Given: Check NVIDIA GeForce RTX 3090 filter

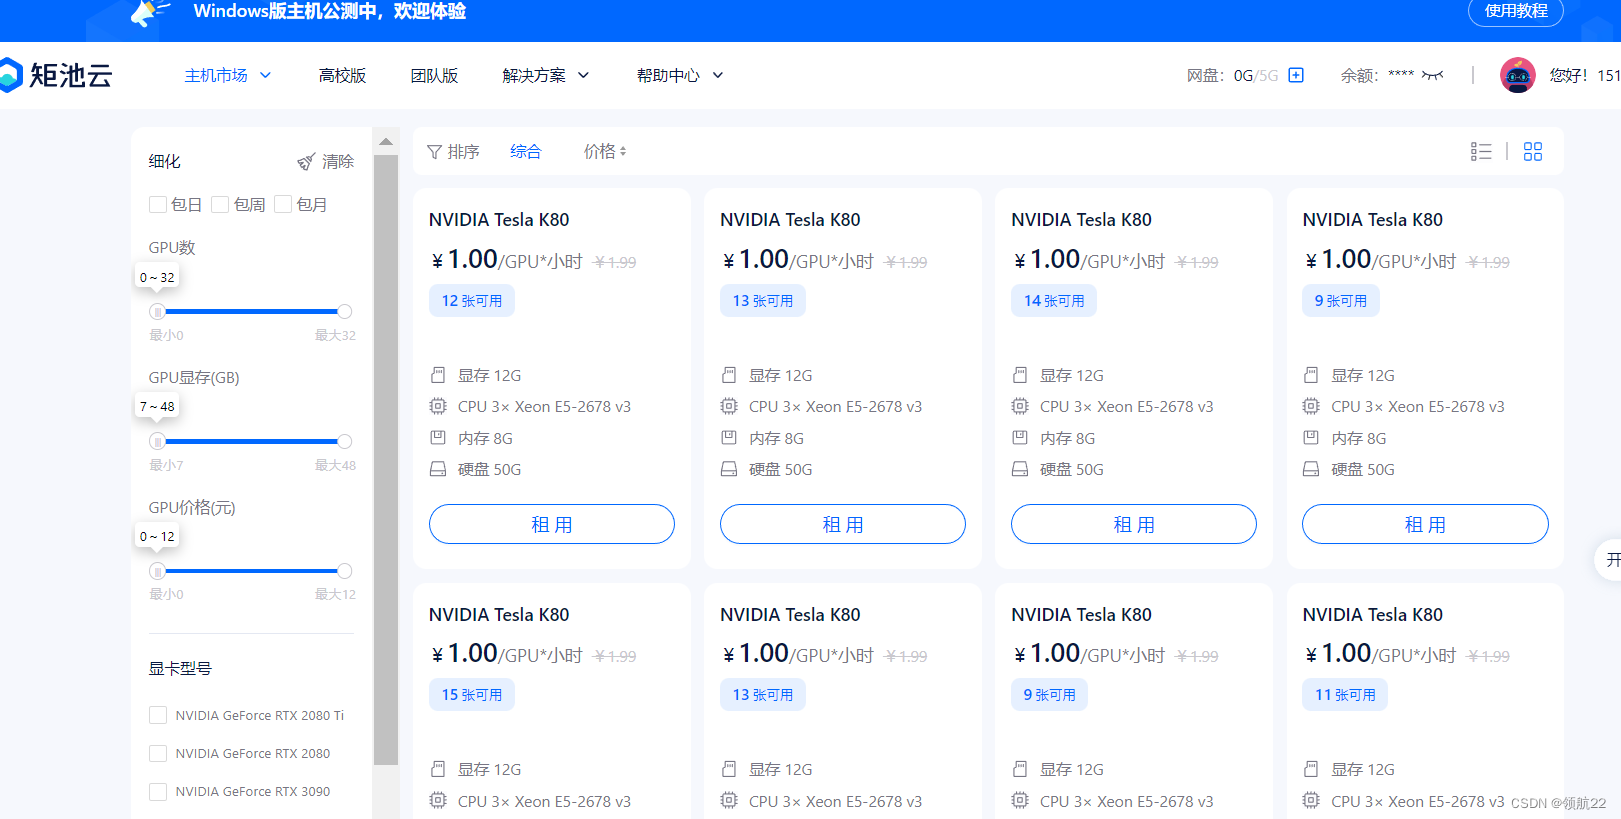Looking at the screenshot, I should (x=157, y=791).
